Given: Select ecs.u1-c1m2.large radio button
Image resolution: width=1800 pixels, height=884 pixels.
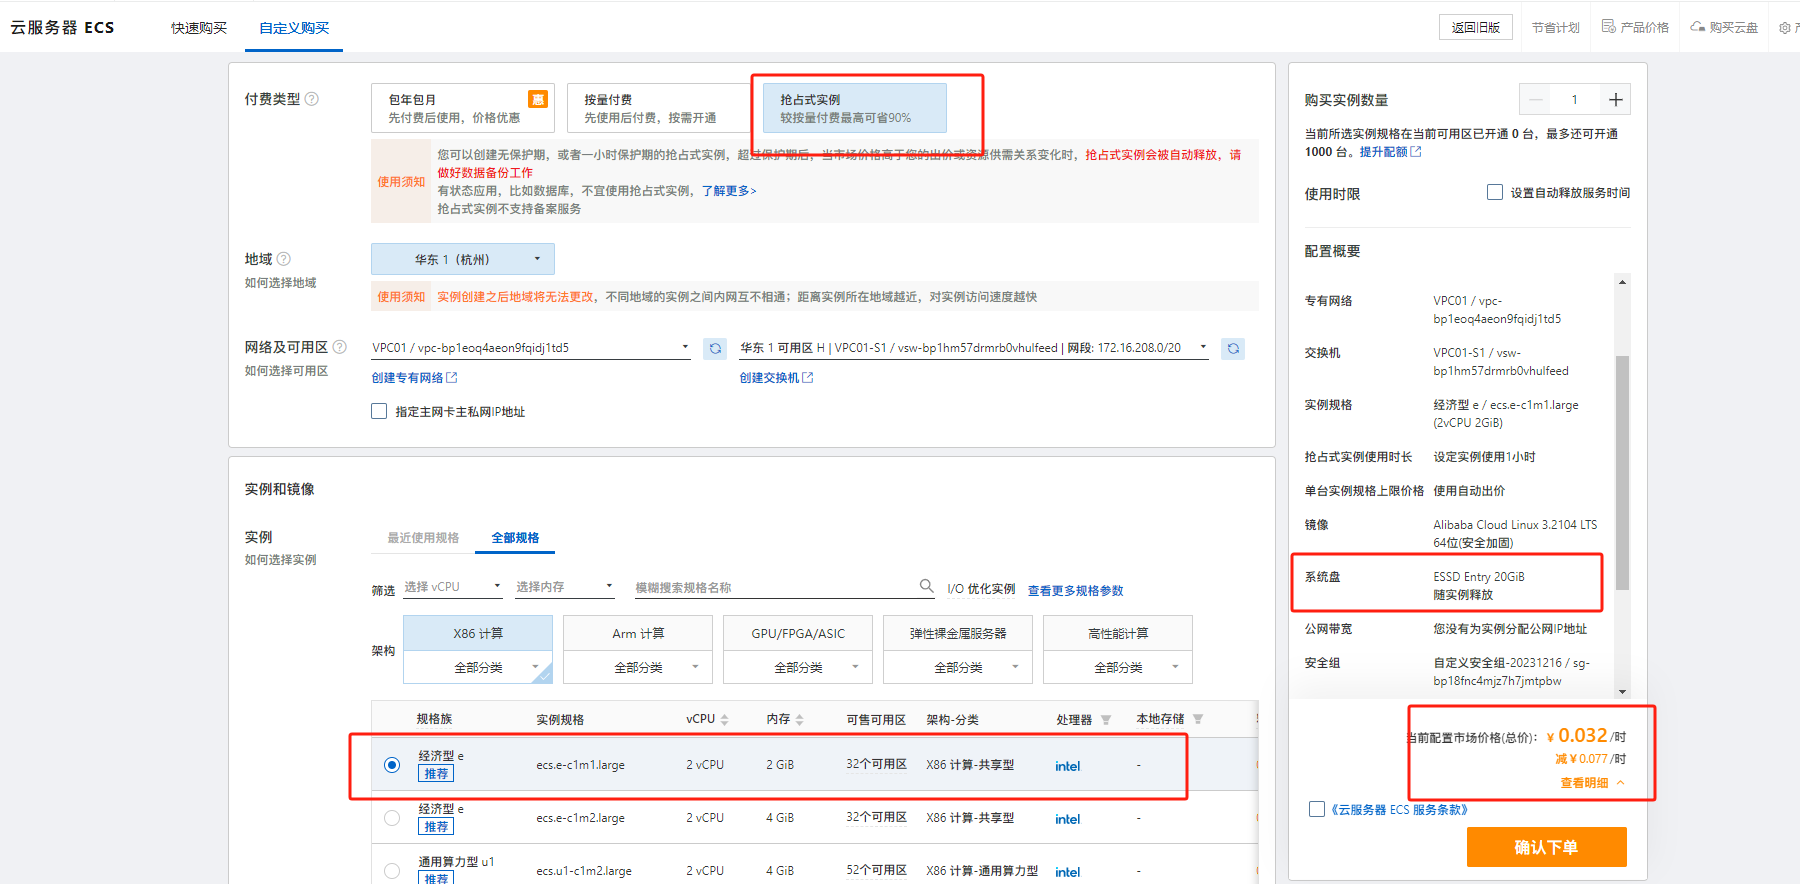Looking at the screenshot, I should (392, 871).
